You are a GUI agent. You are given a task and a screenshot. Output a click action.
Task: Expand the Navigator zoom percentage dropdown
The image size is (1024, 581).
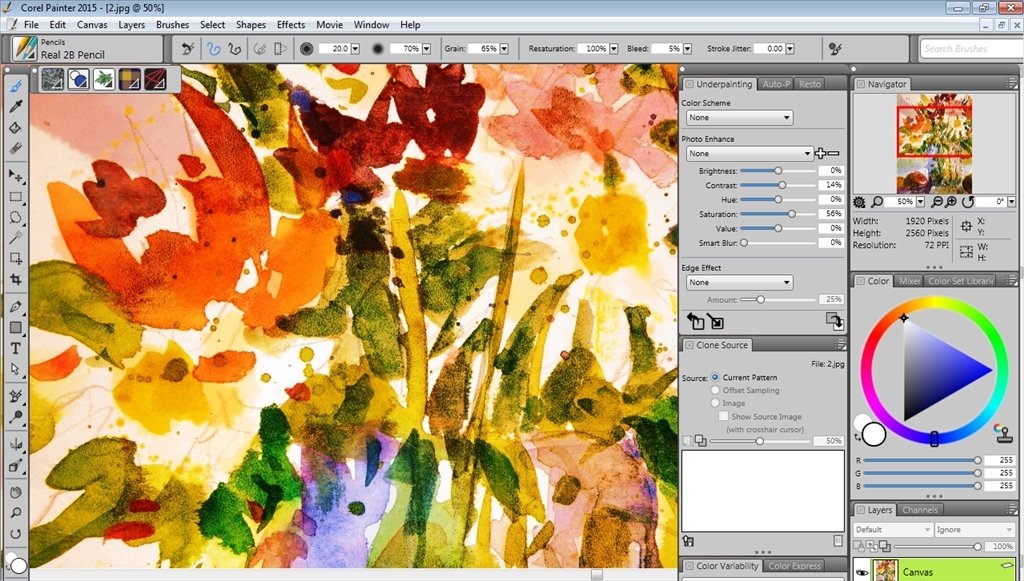coord(920,201)
